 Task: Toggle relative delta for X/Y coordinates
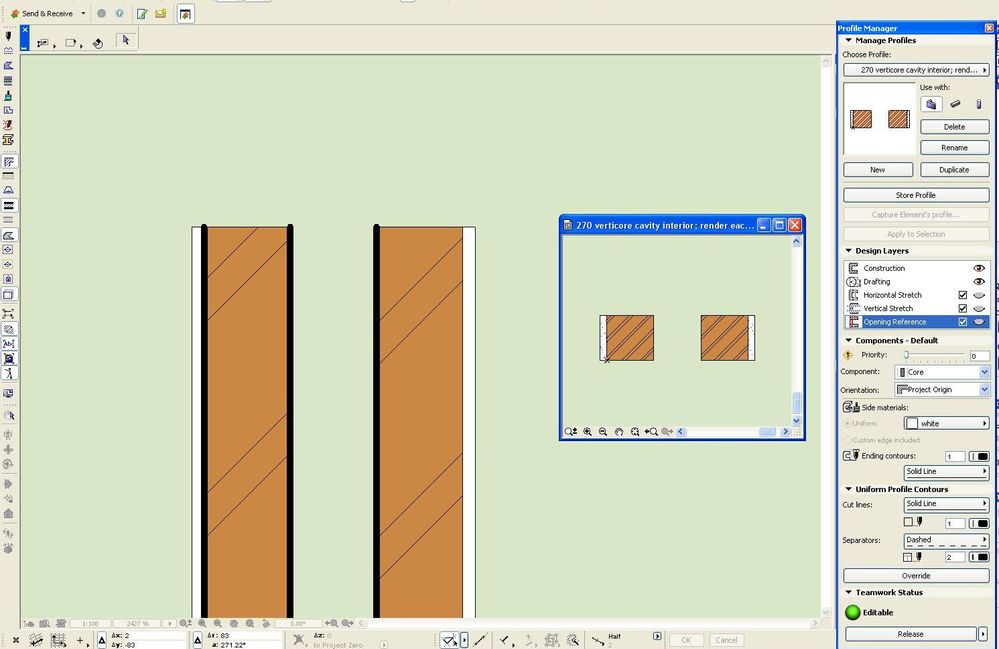tap(102, 640)
